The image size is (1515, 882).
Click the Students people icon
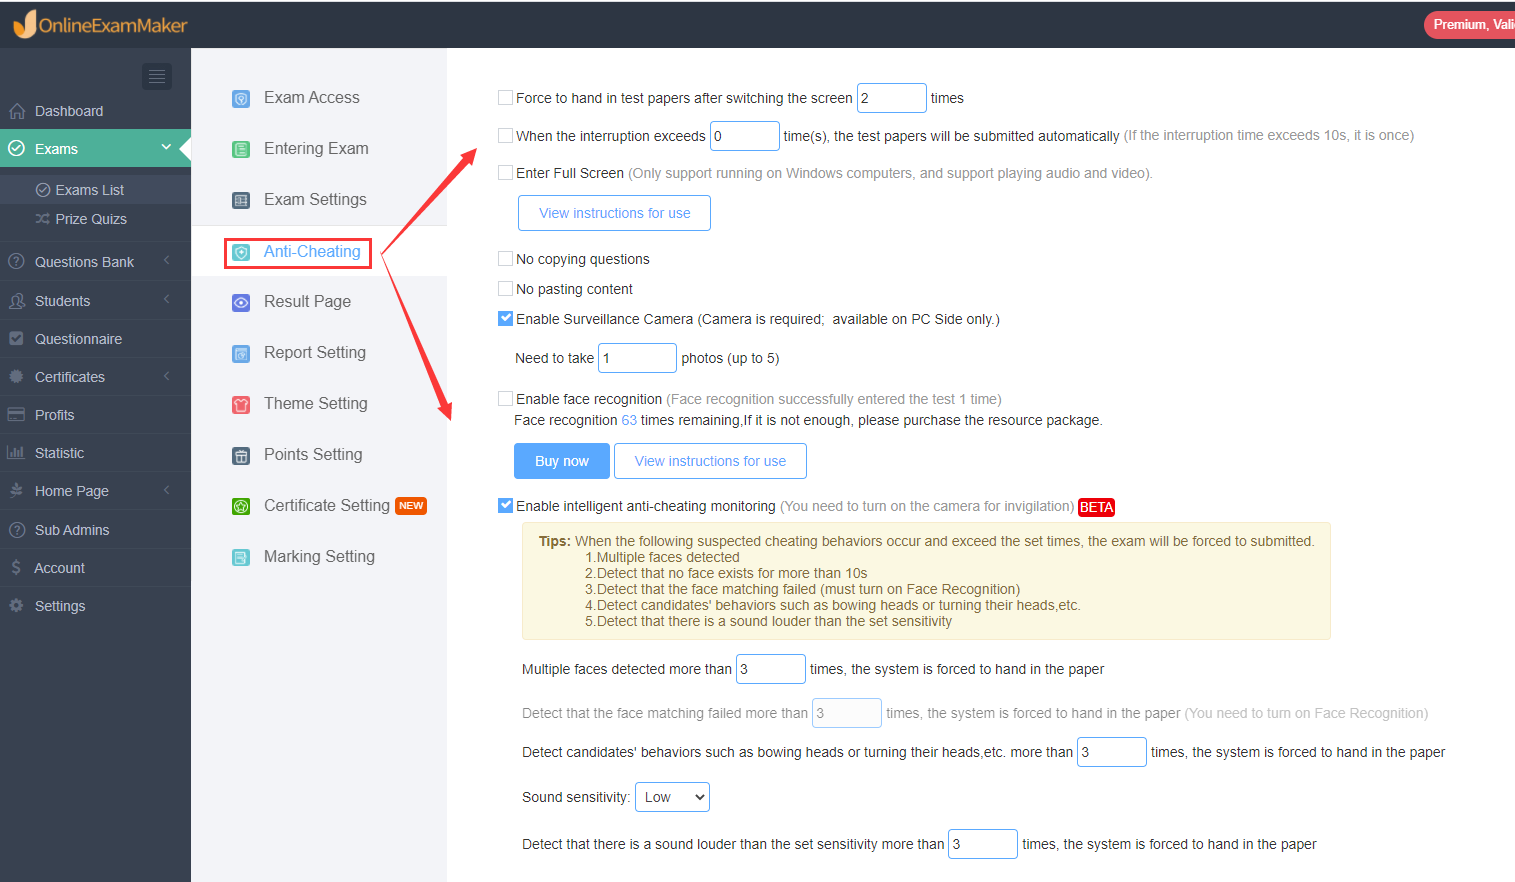(x=17, y=301)
